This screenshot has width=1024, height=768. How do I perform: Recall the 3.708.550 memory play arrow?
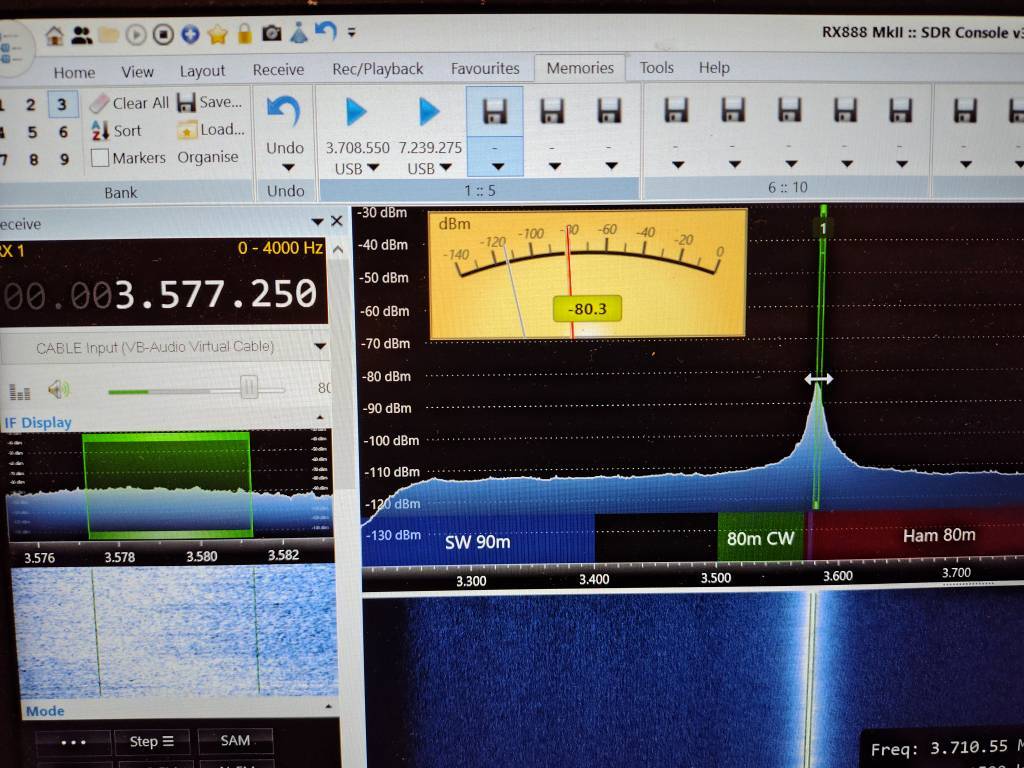356,112
